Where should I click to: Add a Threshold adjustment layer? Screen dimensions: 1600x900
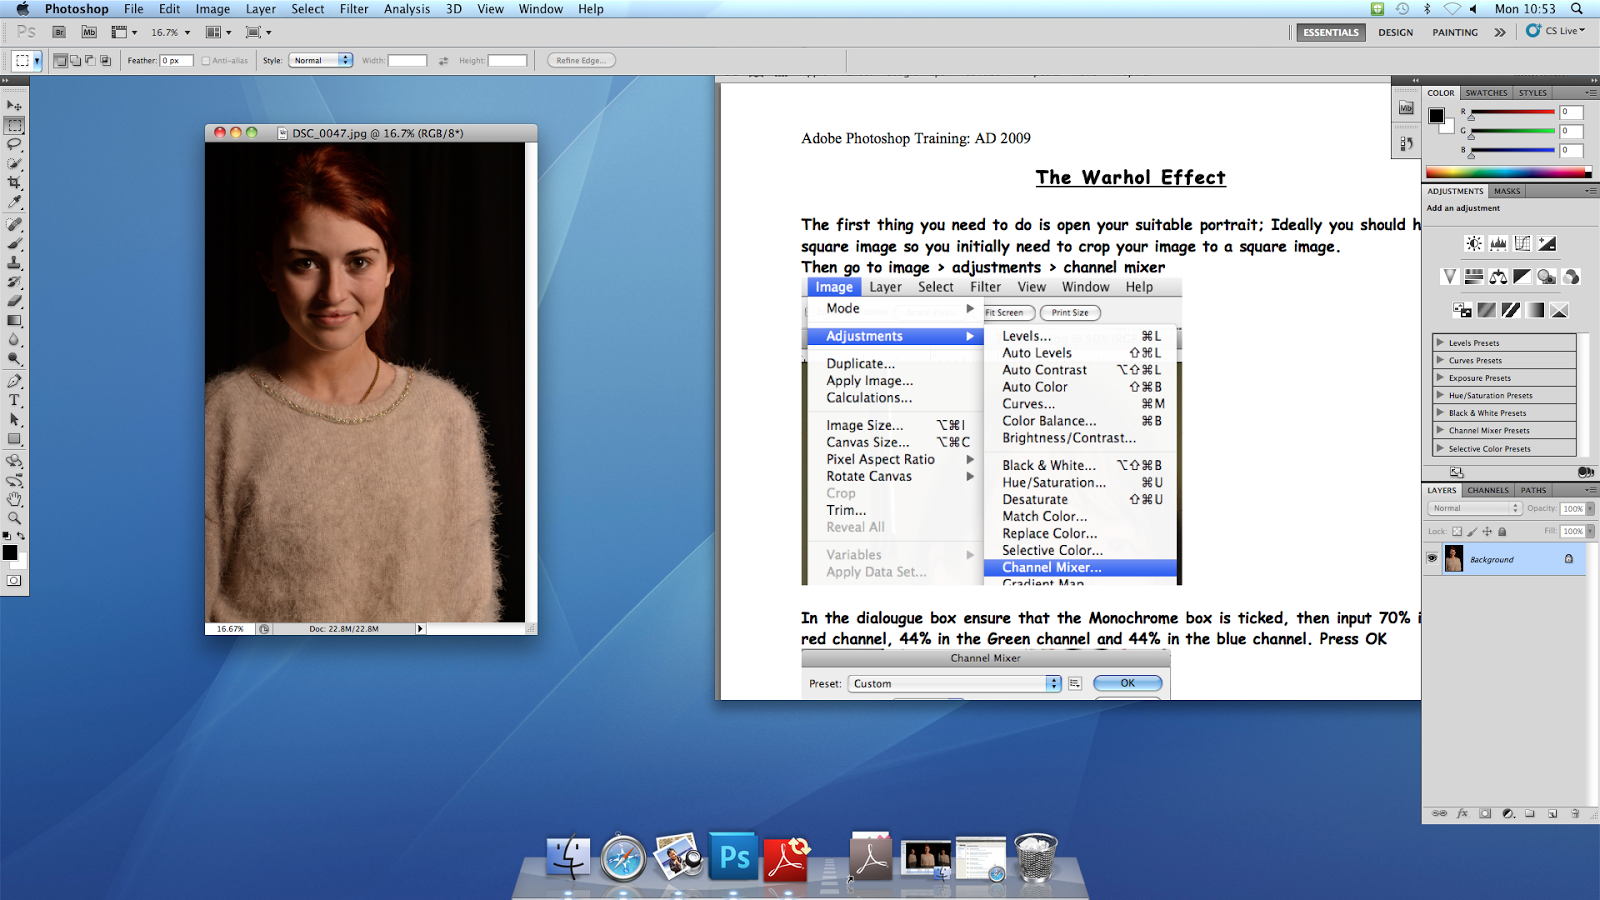coord(1510,310)
